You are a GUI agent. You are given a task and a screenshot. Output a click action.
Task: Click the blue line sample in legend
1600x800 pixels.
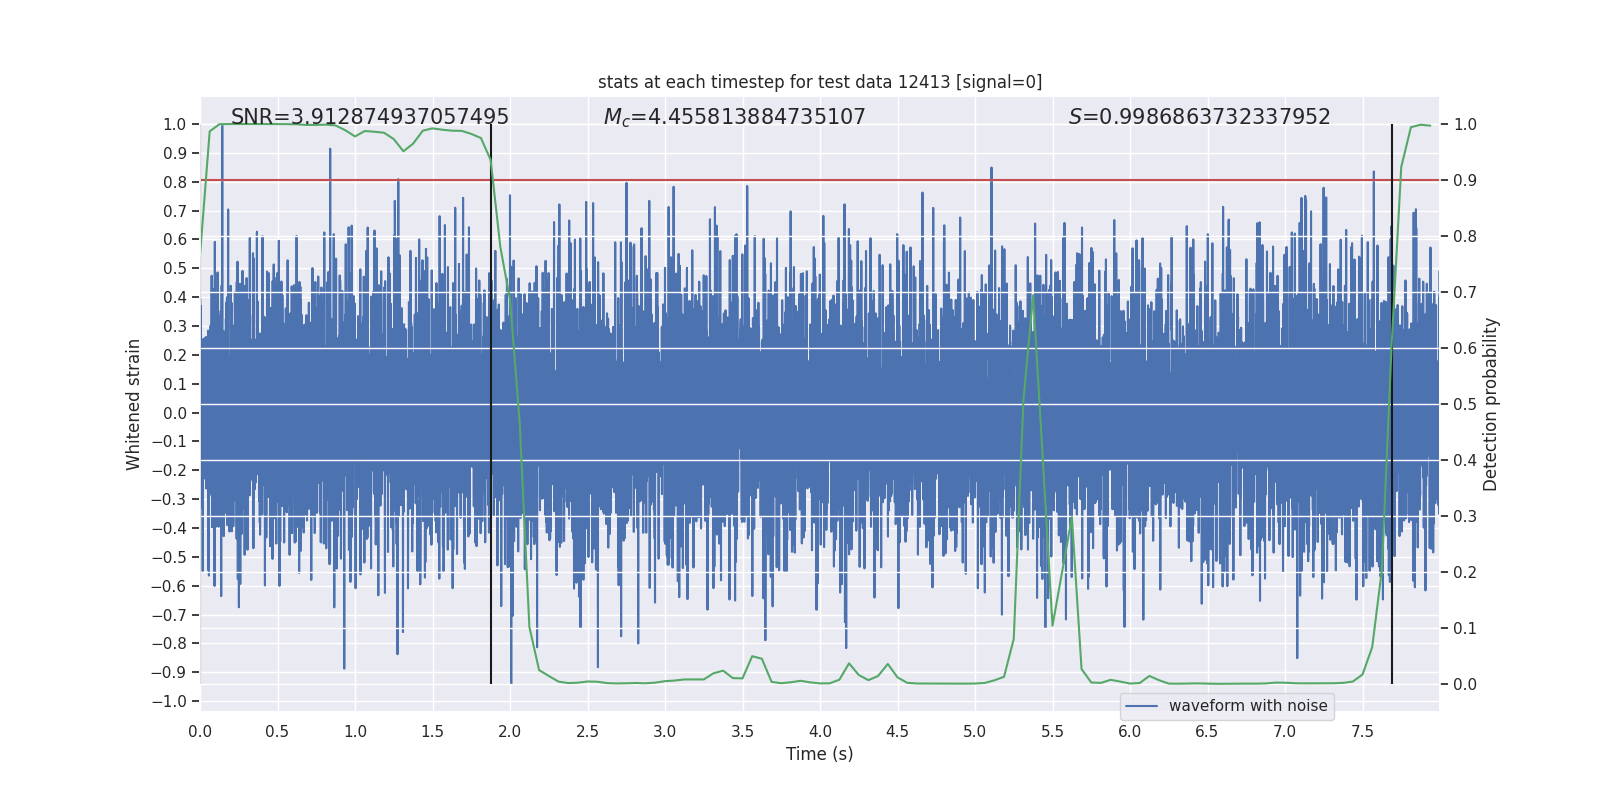(1141, 706)
